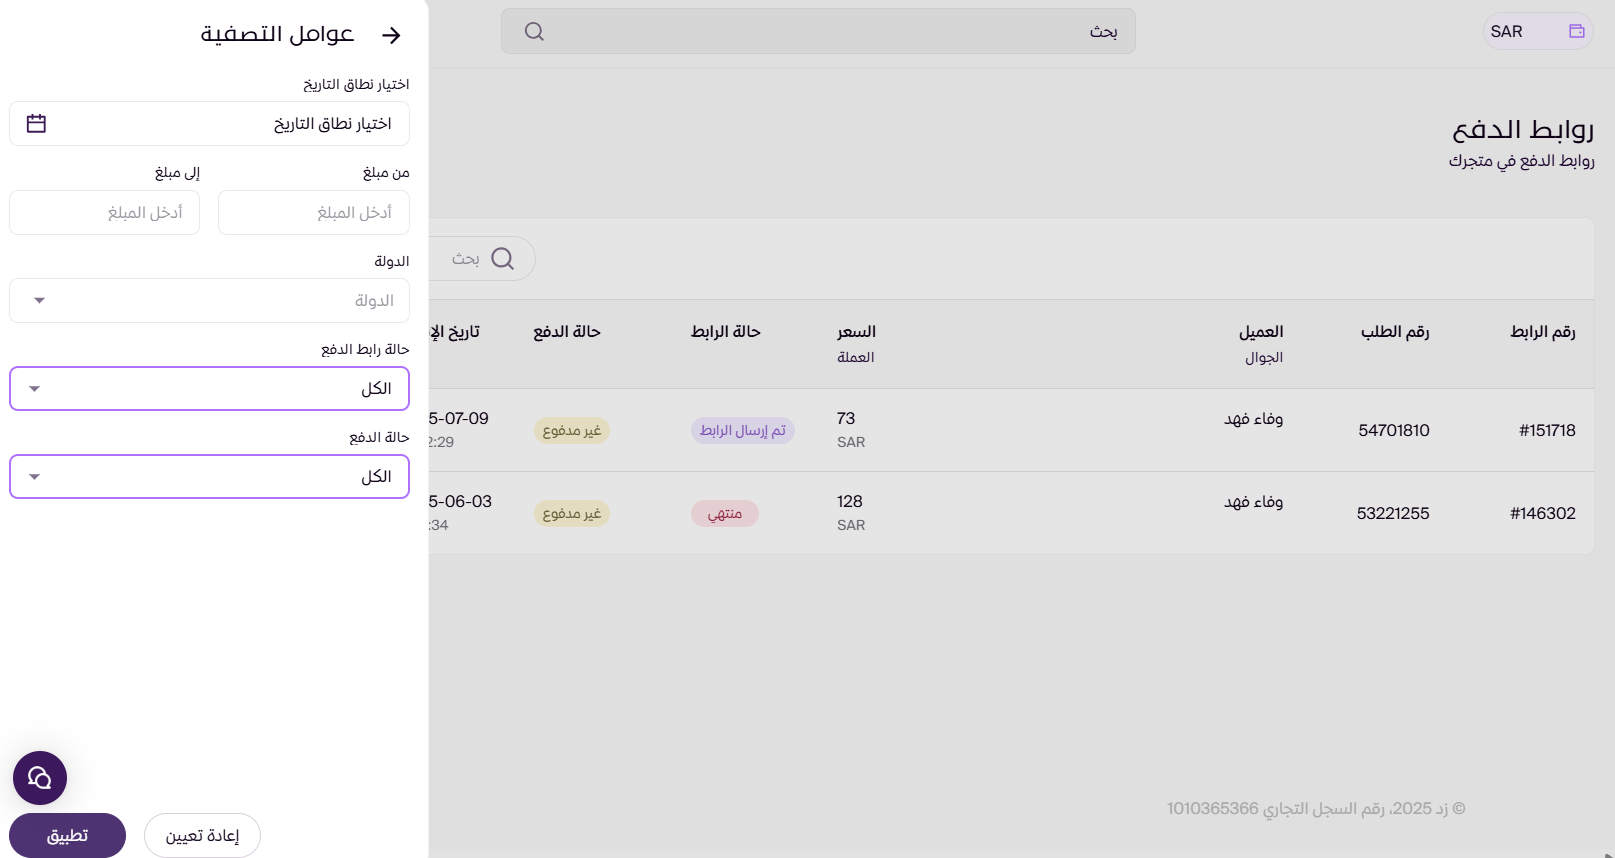Click the expired (منتهي) status badge
Image resolution: width=1615 pixels, height=858 pixels.
(725, 514)
